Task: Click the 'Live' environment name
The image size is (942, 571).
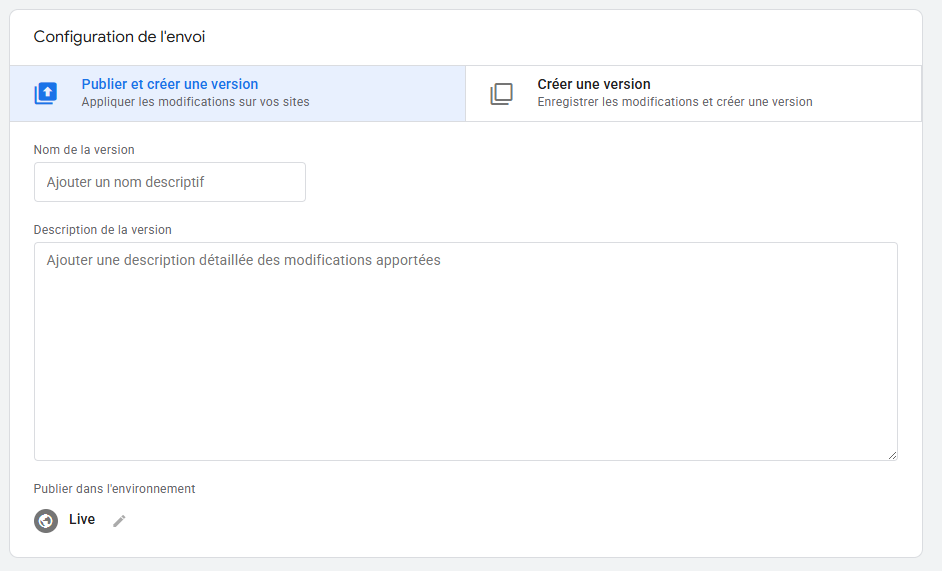Action: click(82, 519)
